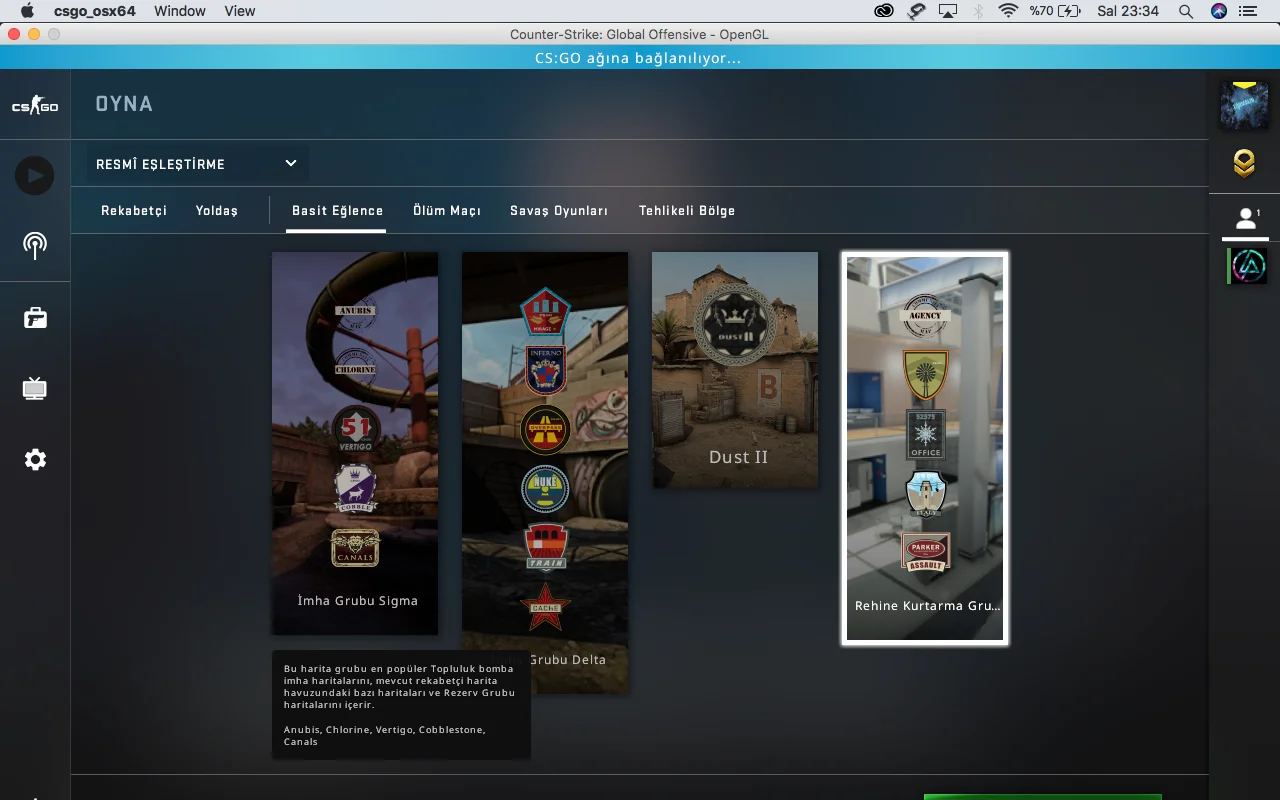1280x800 pixels.
Task: Click the Chlorine map badge
Action: pos(355,369)
